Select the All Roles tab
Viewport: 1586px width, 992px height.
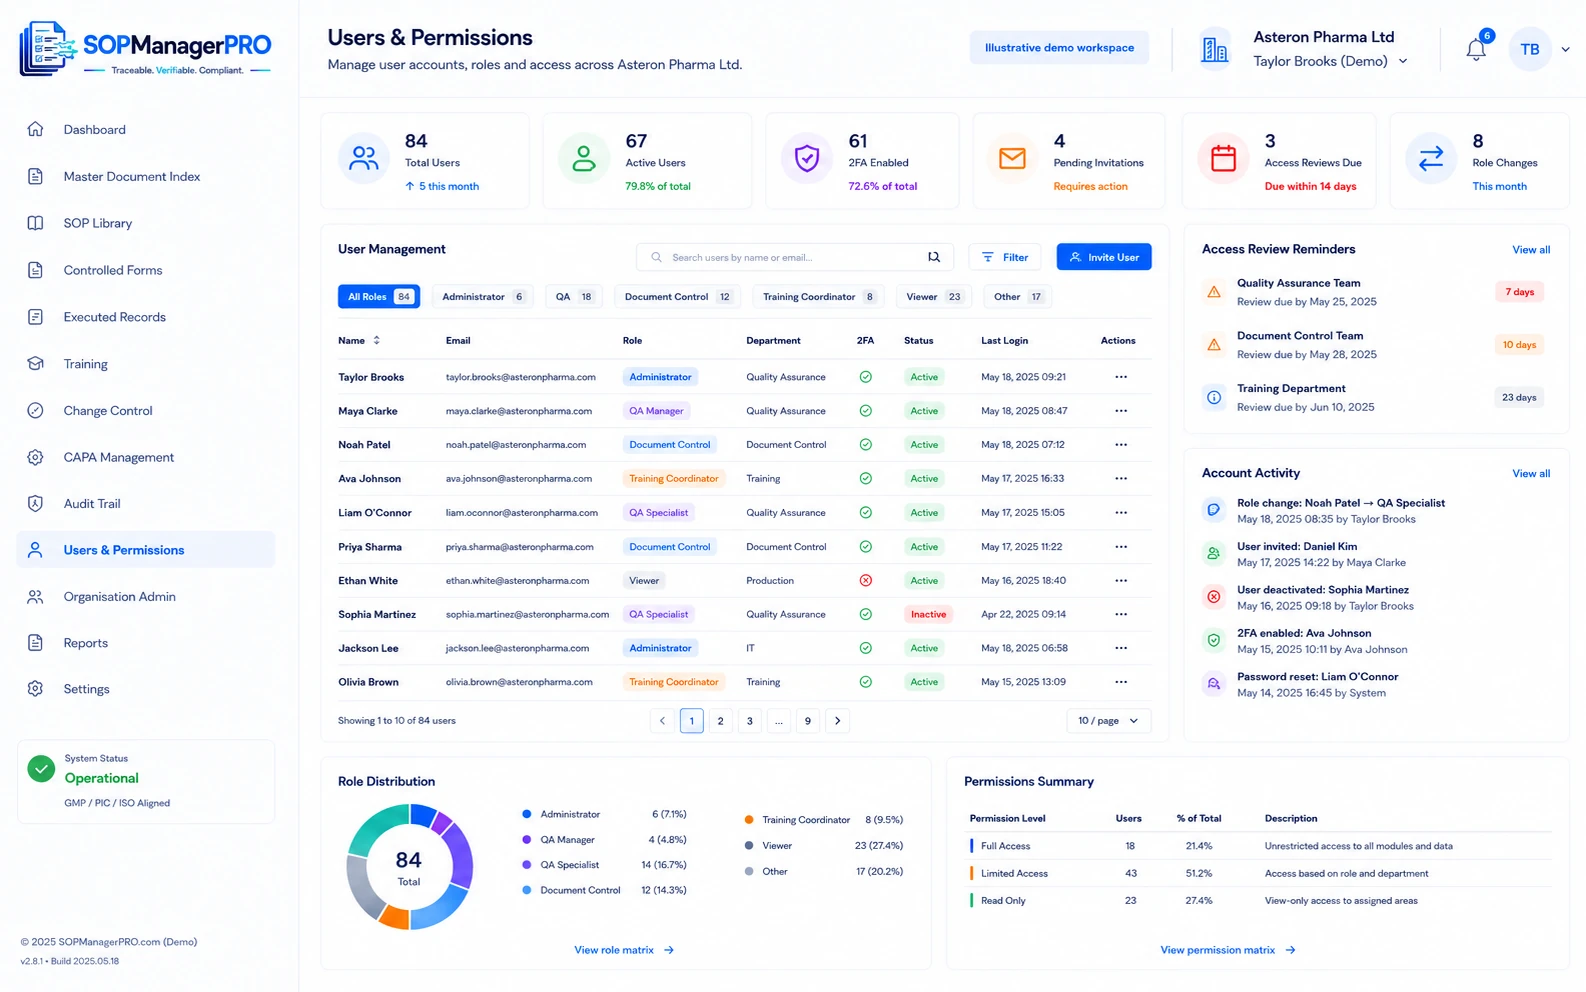point(379,297)
